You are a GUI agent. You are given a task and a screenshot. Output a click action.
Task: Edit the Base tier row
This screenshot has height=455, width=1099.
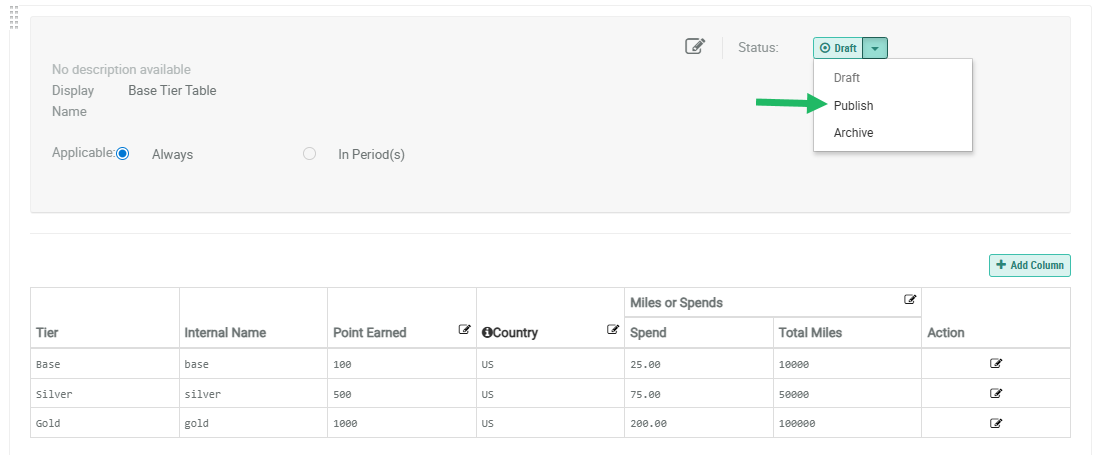995,363
